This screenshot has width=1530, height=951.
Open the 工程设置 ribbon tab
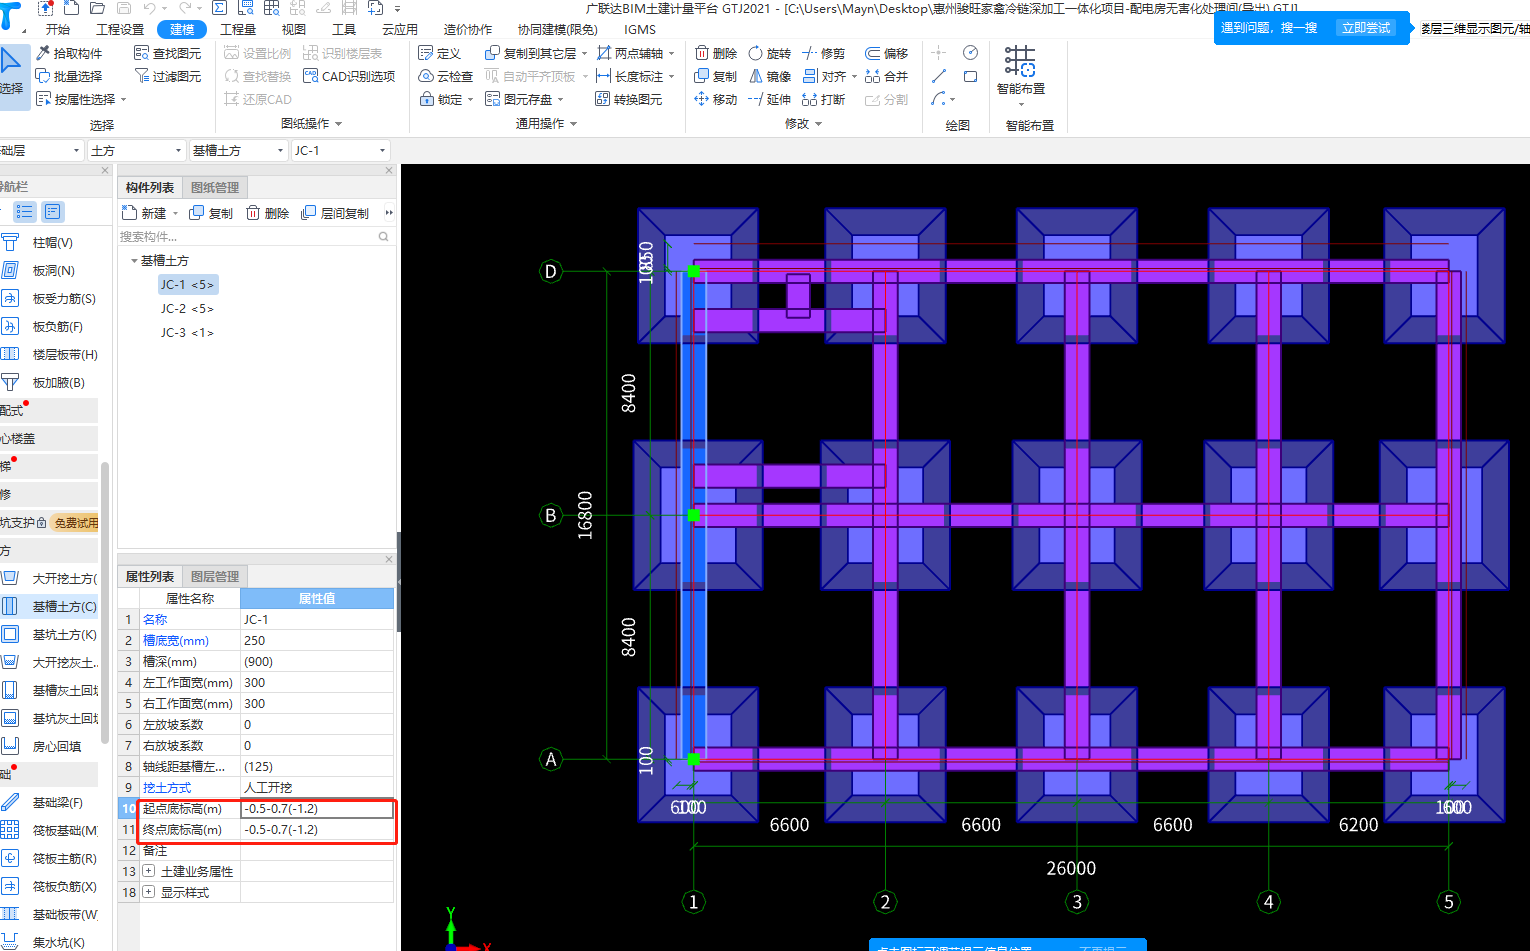[120, 29]
